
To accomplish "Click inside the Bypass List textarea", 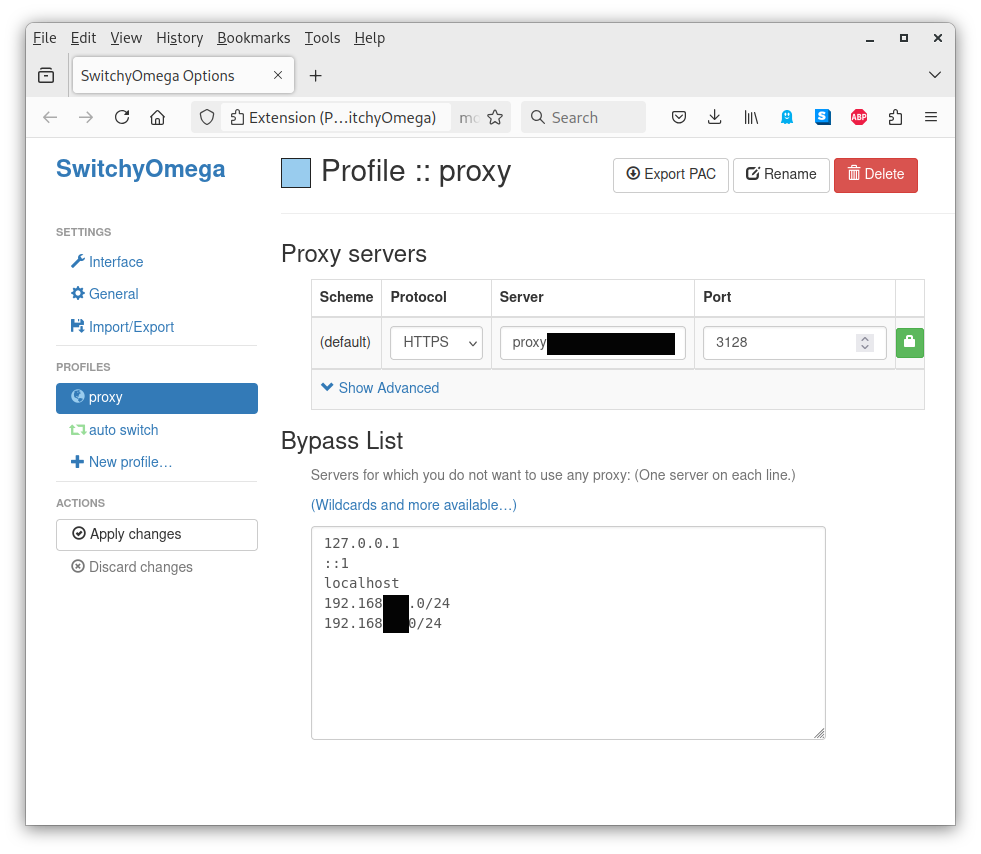I will (568, 633).
